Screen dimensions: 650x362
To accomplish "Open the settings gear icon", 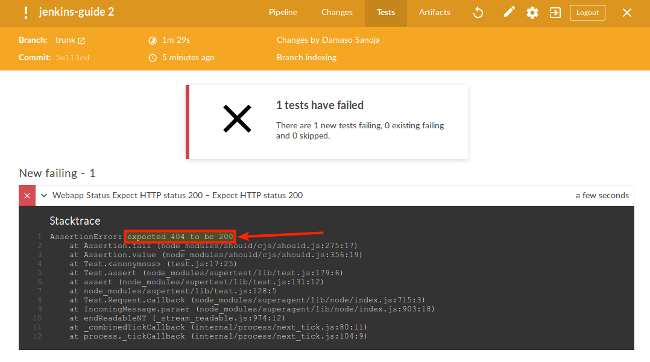I will pyautogui.click(x=532, y=13).
